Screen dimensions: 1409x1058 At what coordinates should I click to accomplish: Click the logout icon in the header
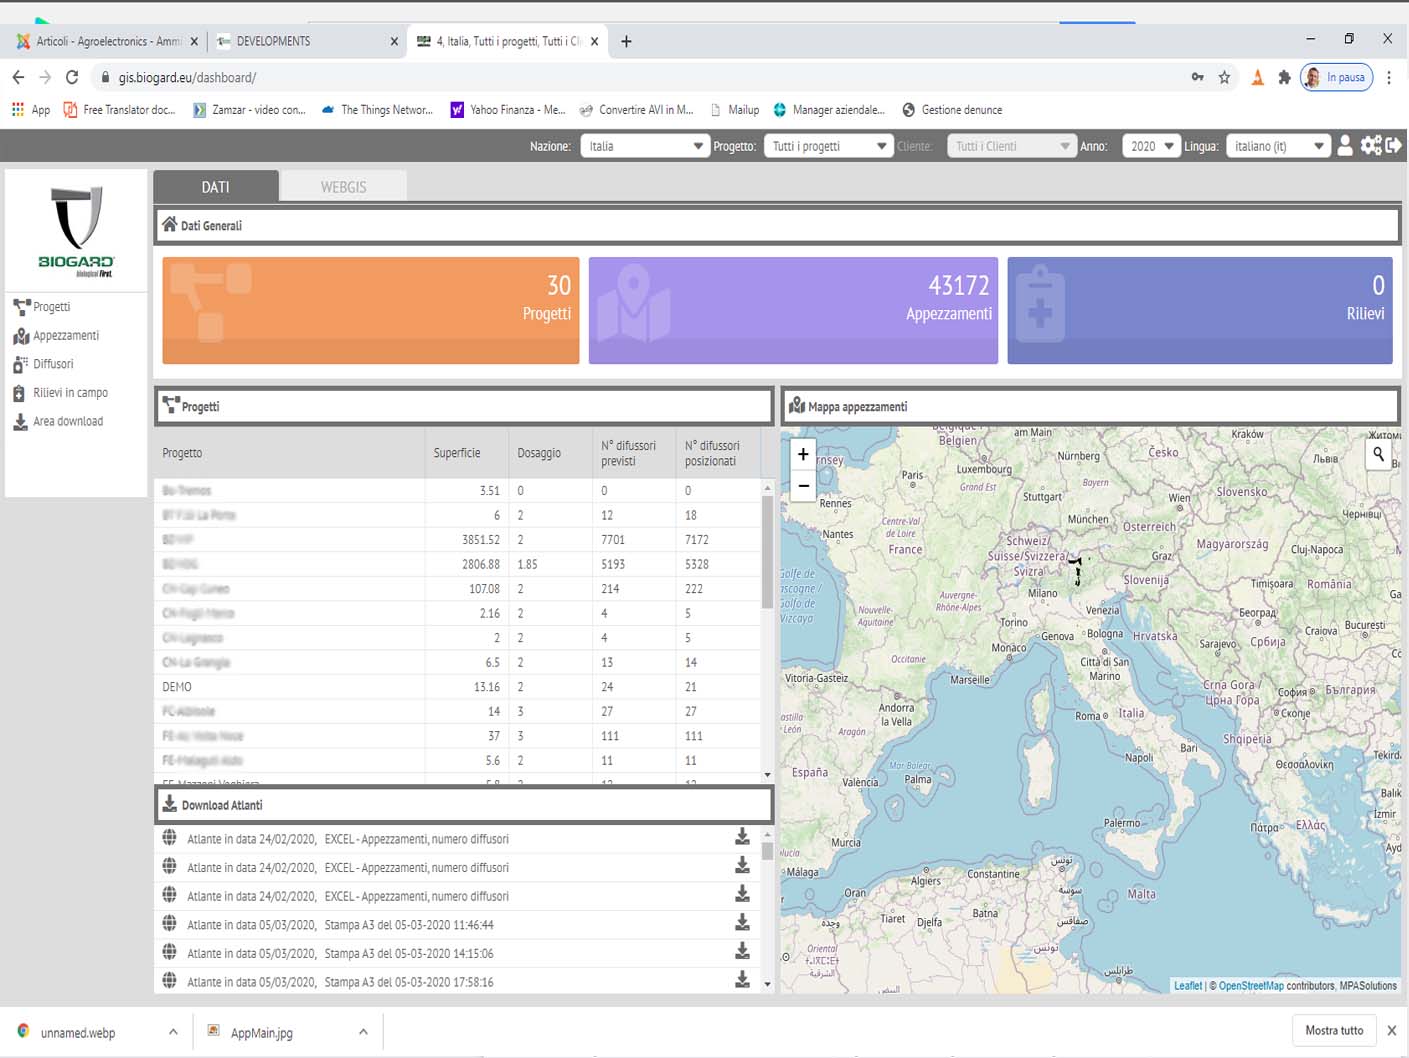click(x=1393, y=146)
